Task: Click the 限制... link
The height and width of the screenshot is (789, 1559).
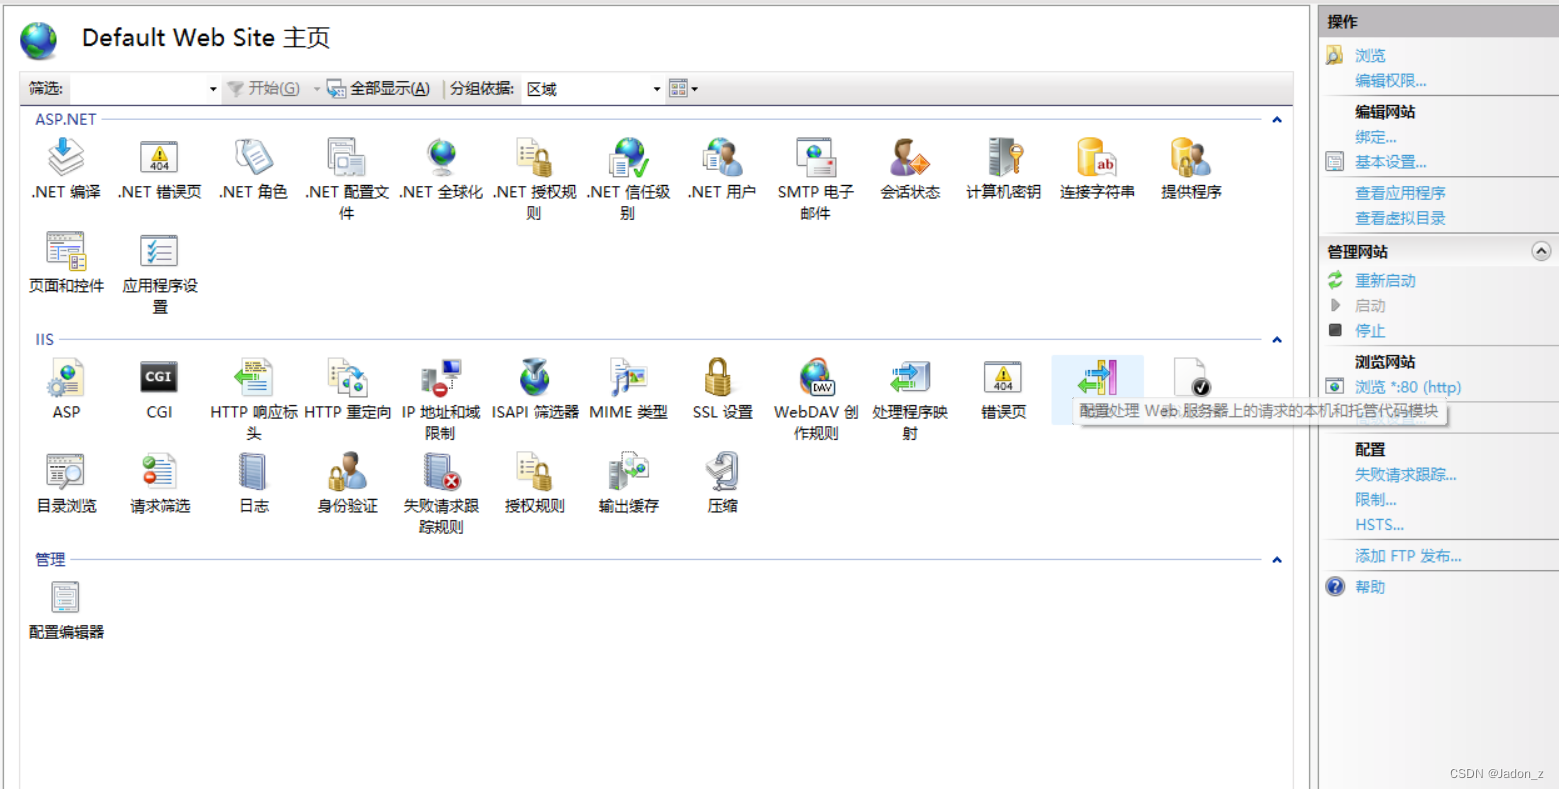Action: [1375, 500]
